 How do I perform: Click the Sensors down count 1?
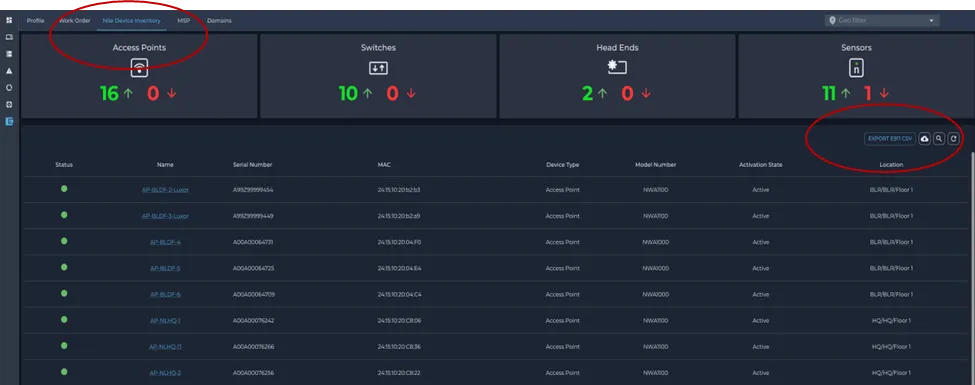coord(867,93)
